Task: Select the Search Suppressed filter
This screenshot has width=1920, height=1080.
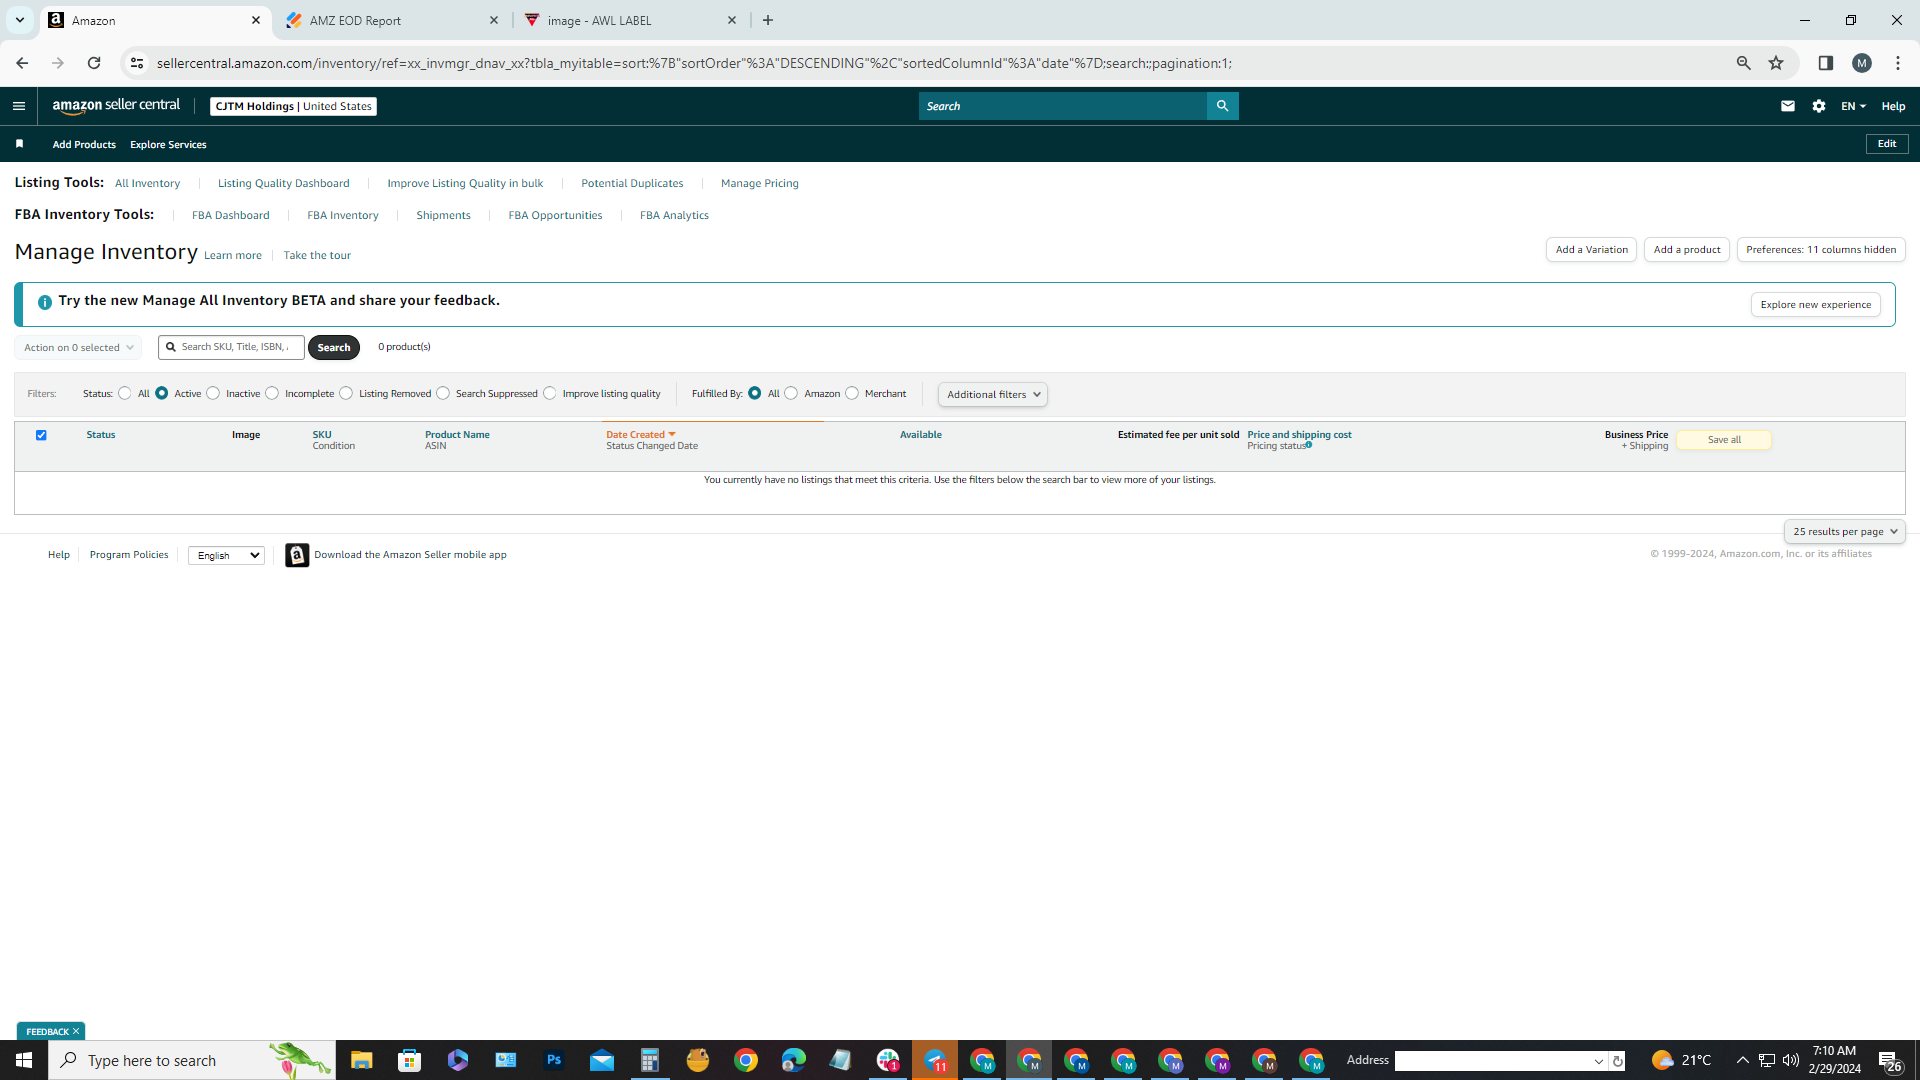Action: (443, 393)
